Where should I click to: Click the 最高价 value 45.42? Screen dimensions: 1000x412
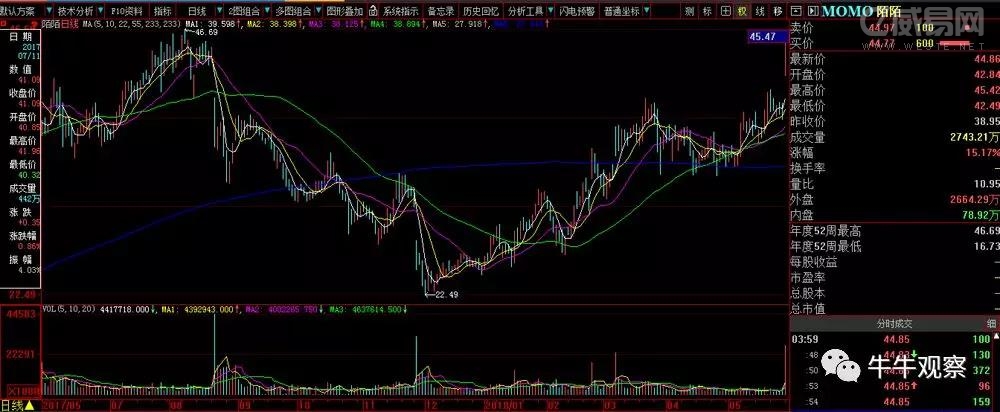click(986, 90)
